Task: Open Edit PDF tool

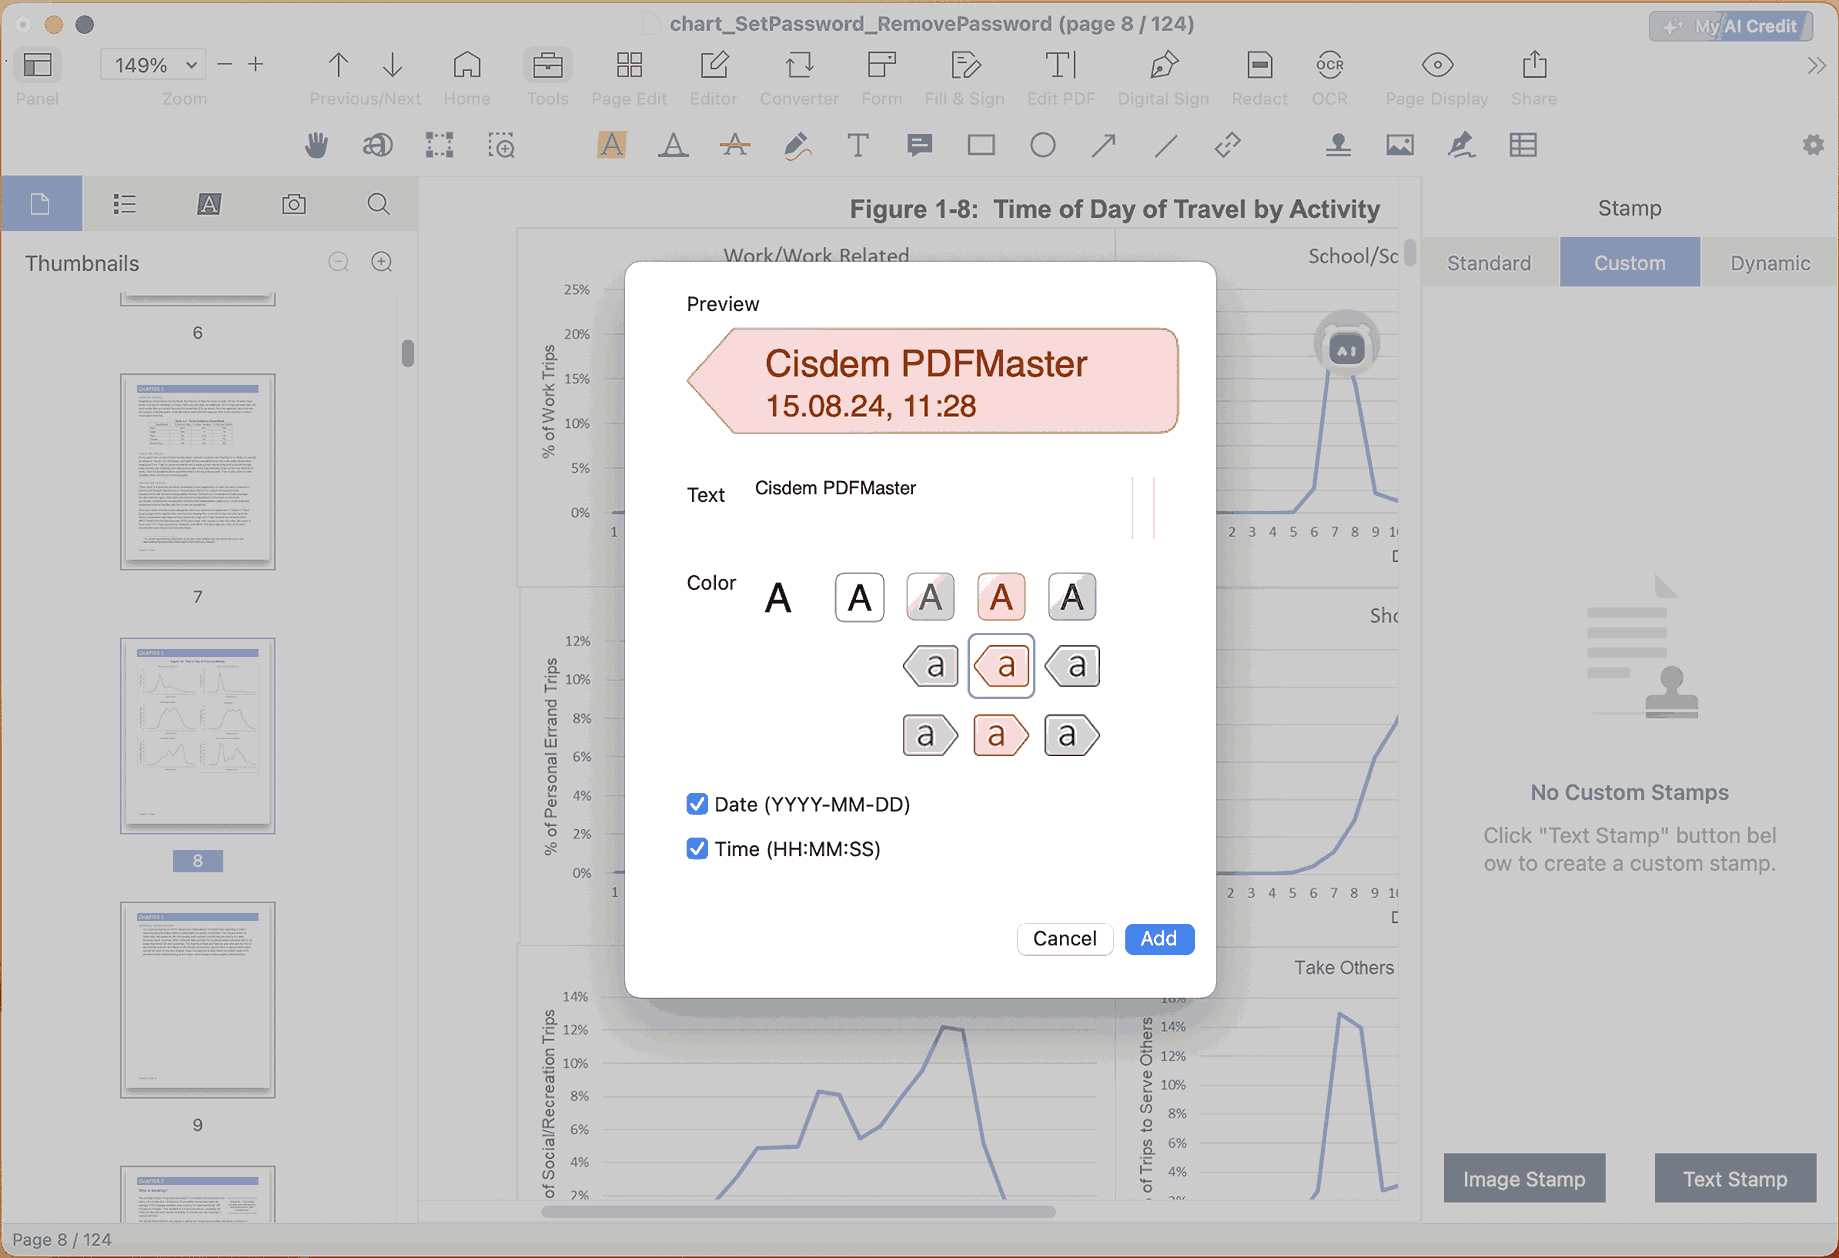Action: (1061, 65)
